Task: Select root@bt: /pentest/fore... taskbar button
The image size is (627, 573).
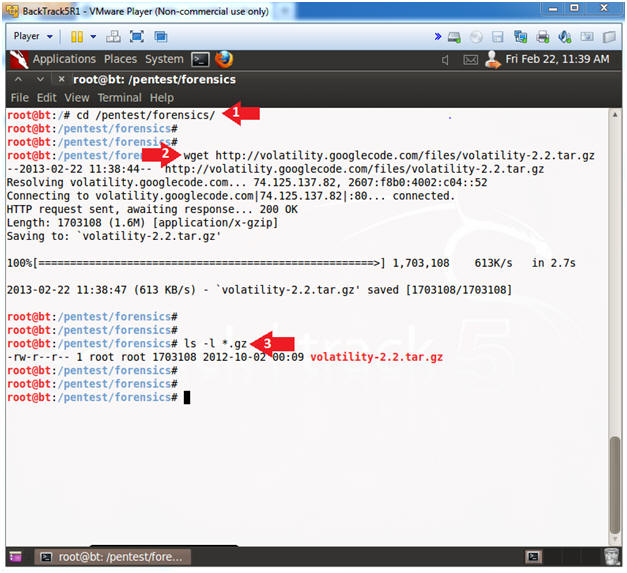Action: click(x=113, y=557)
